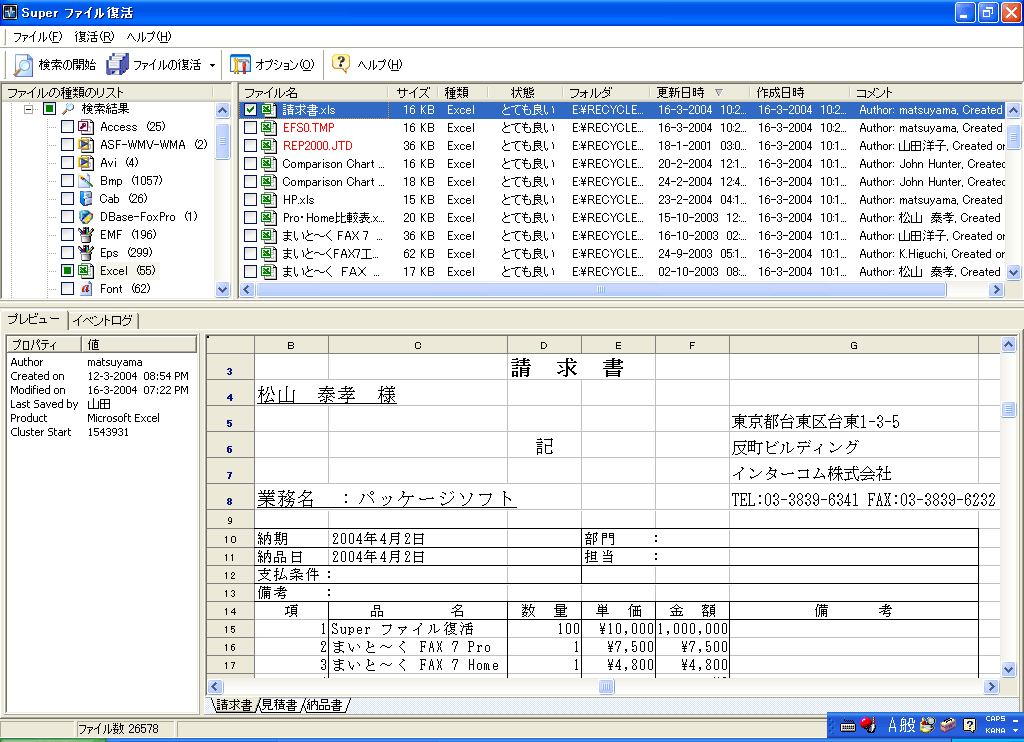This screenshot has width=1024, height=742.
Task: Click the EMF file type icon
Action: click(x=86, y=234)
